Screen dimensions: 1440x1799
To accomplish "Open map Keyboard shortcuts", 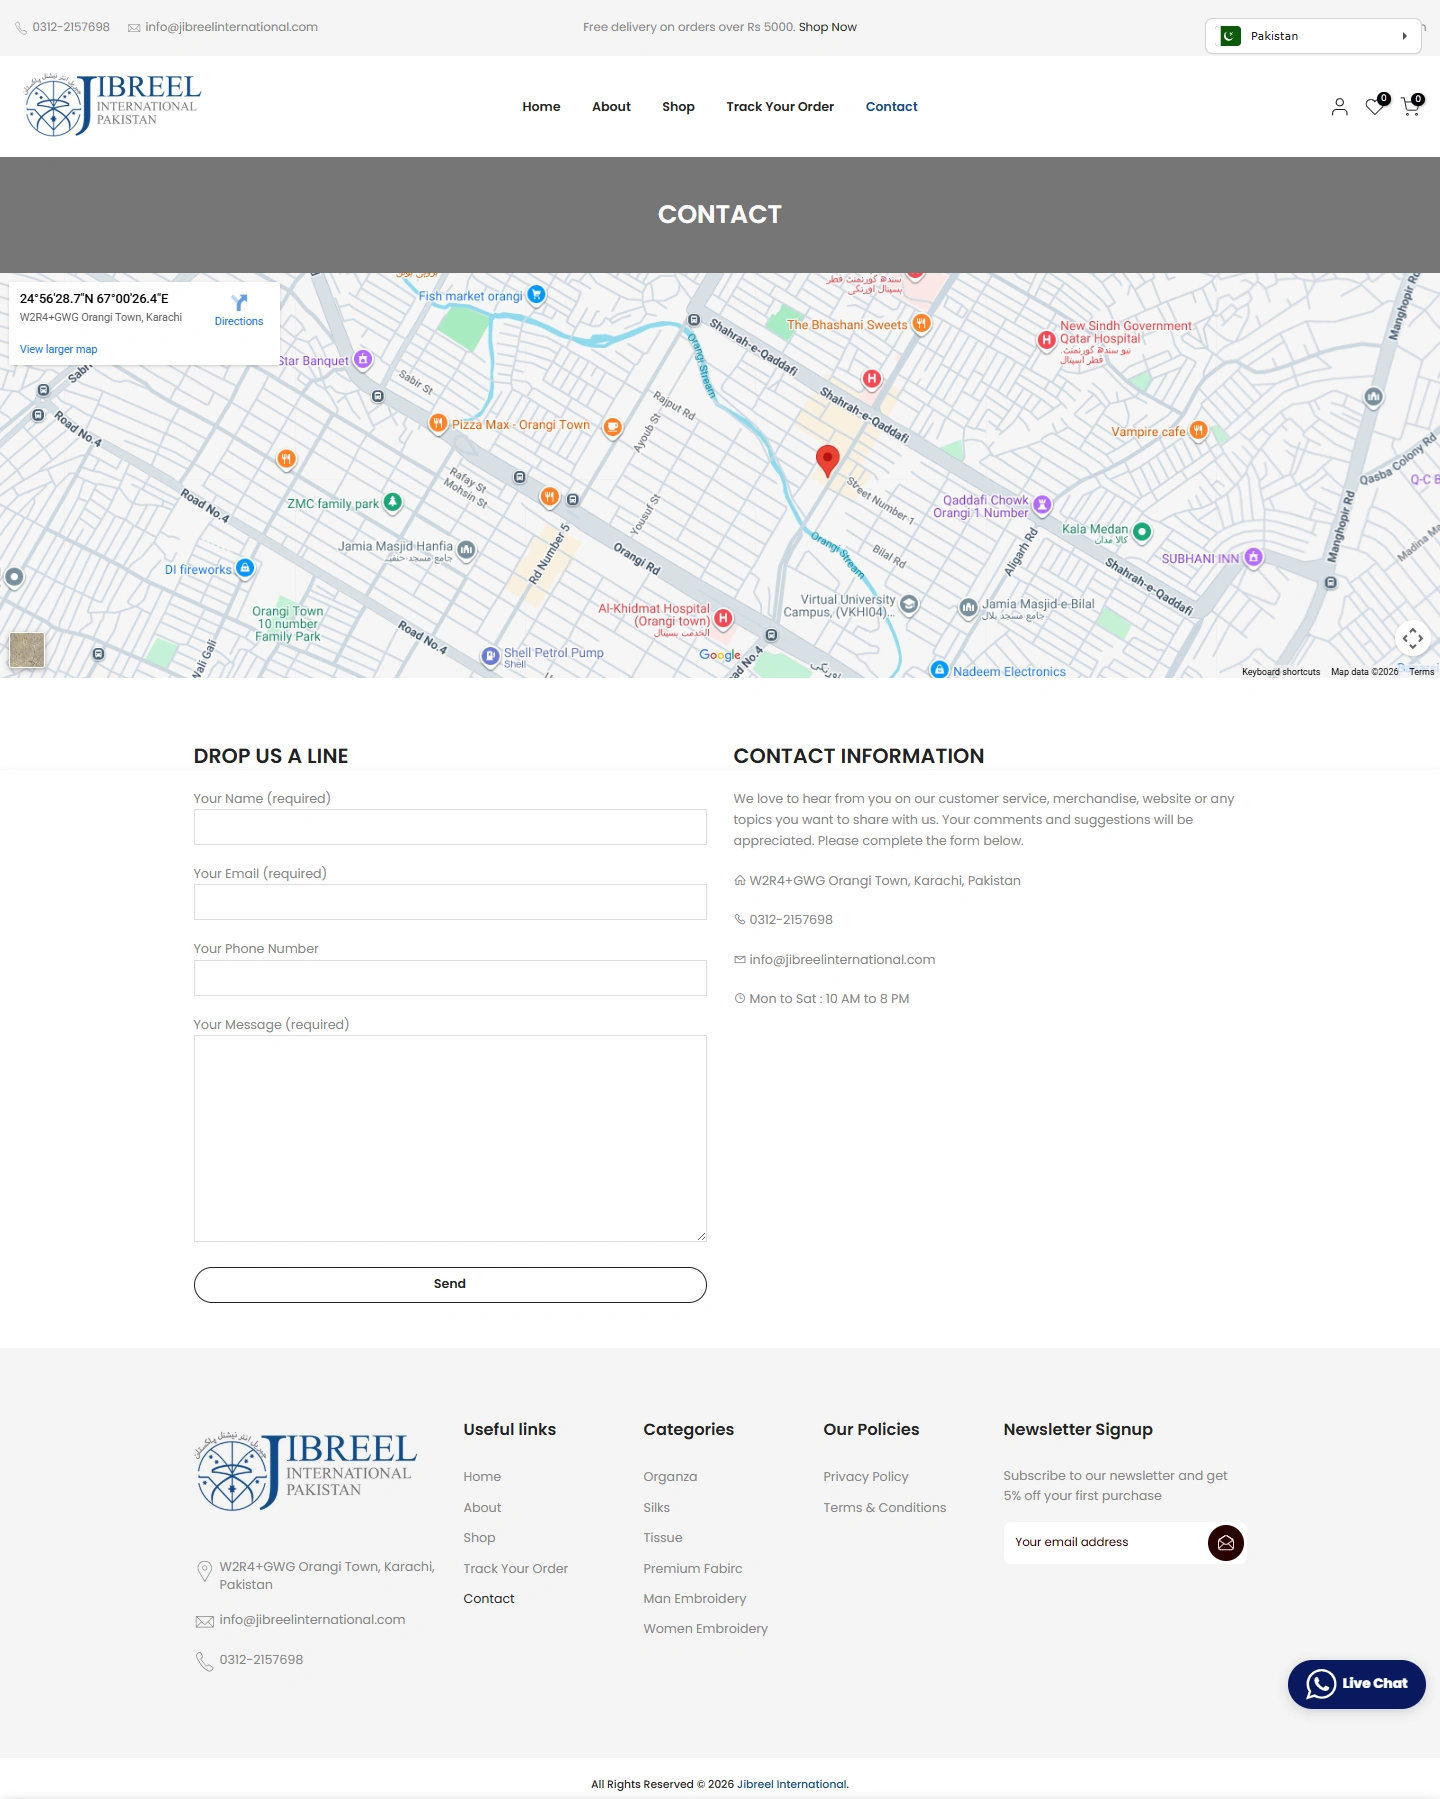I will tap(1281, 672).
